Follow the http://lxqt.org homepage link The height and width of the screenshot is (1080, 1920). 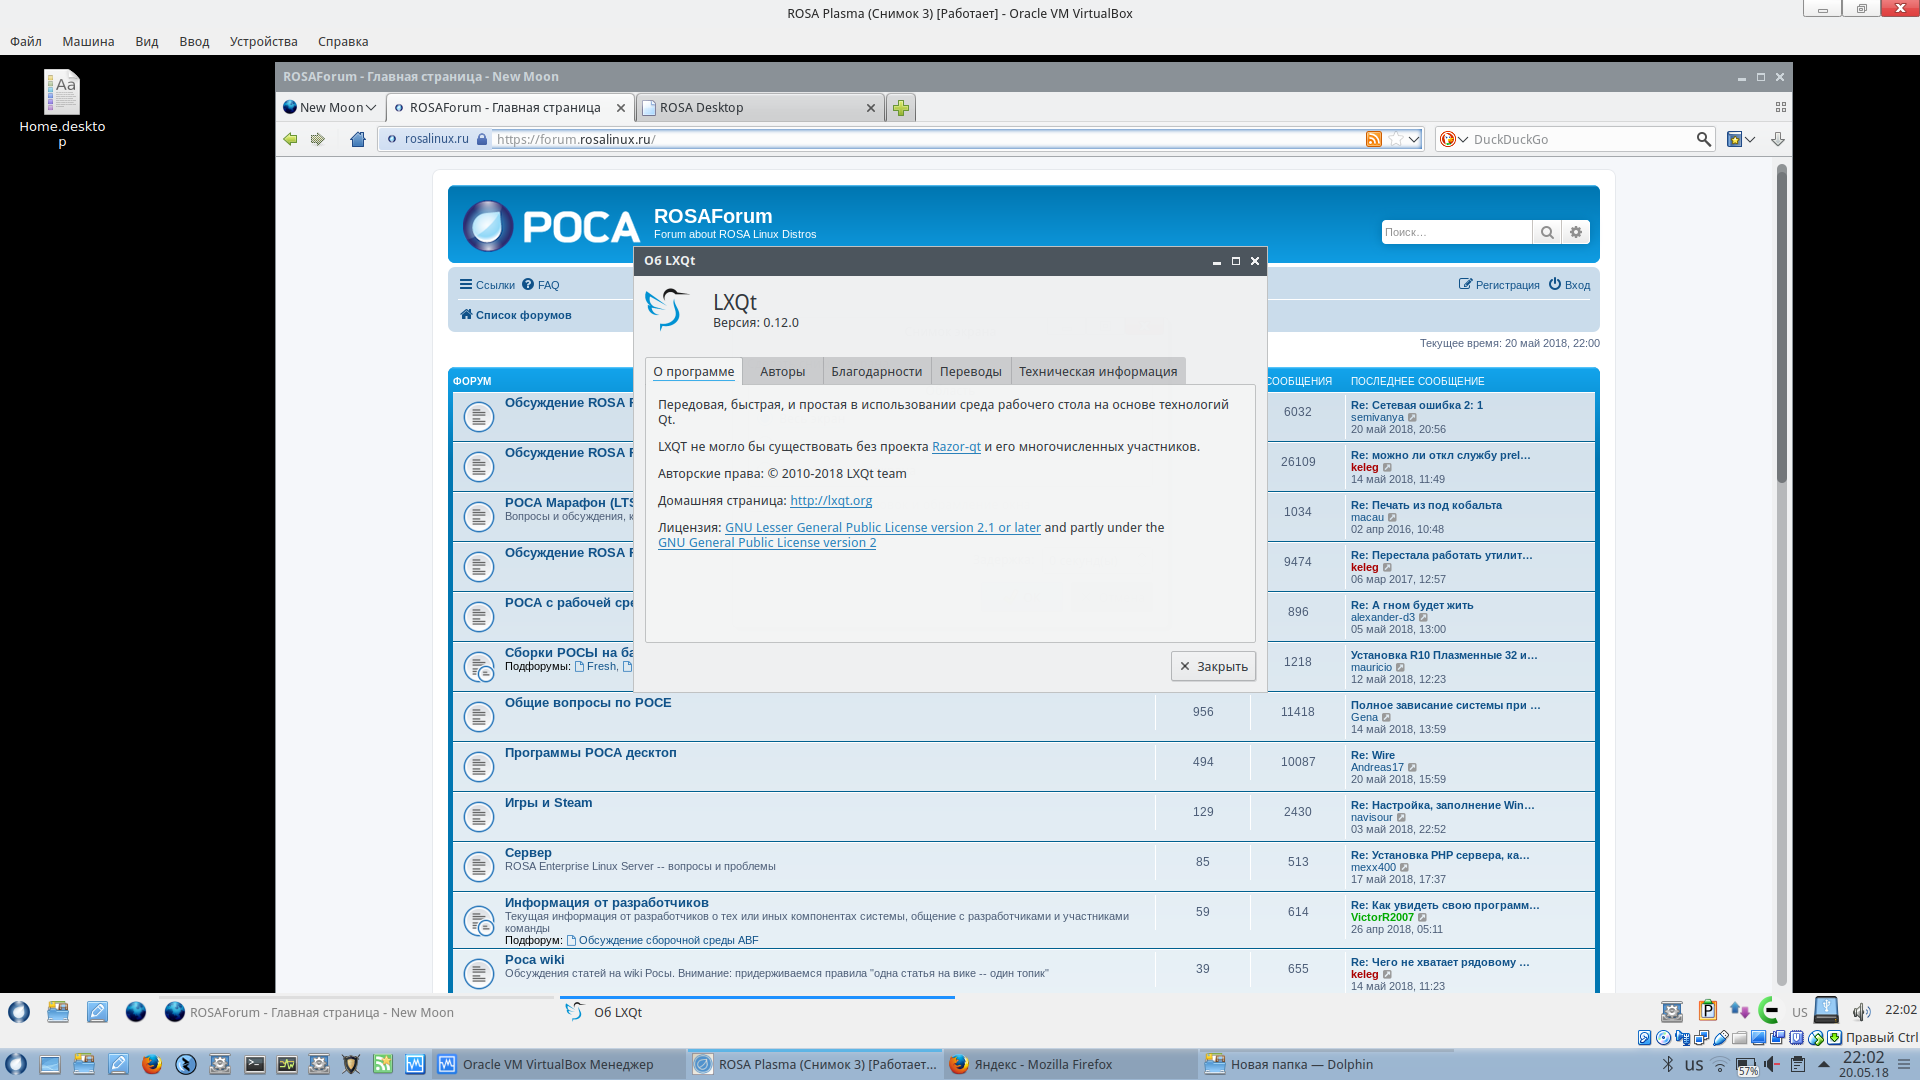click(x=830, y=500)
